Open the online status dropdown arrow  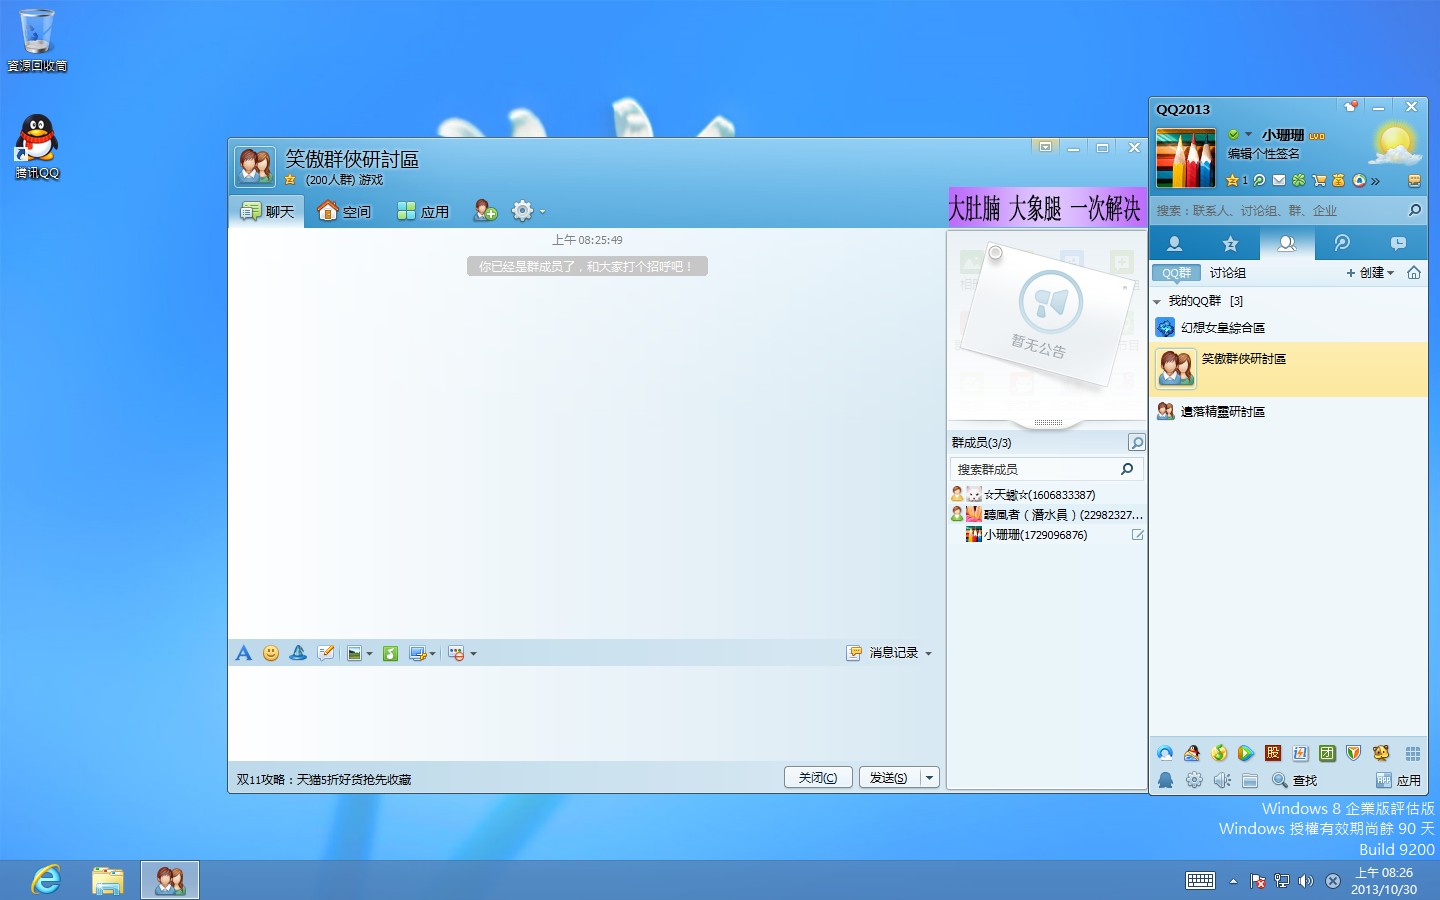[1248, 134]
